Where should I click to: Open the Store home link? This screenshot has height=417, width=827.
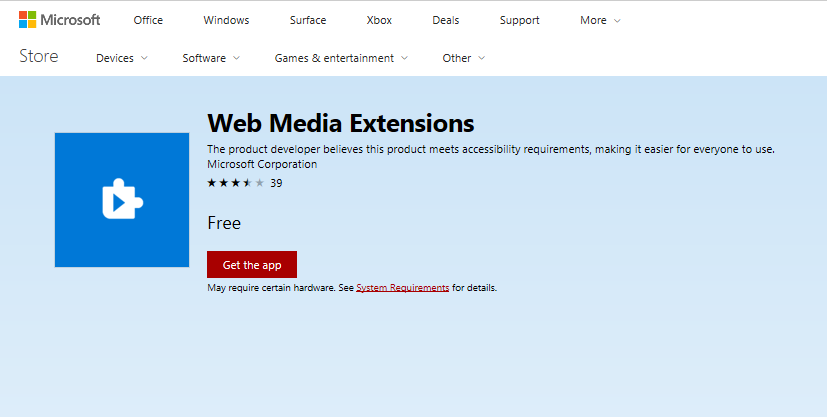coord(39,56)
